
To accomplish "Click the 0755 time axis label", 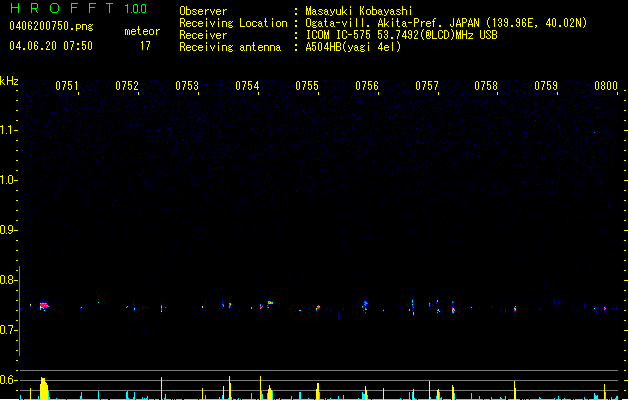I will [x=307, y=86].
